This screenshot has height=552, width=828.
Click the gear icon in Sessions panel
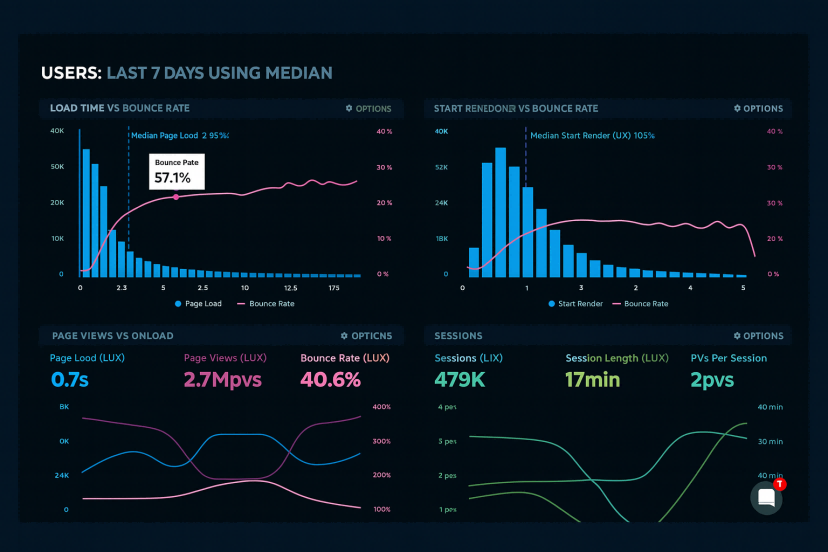(737, 336)
